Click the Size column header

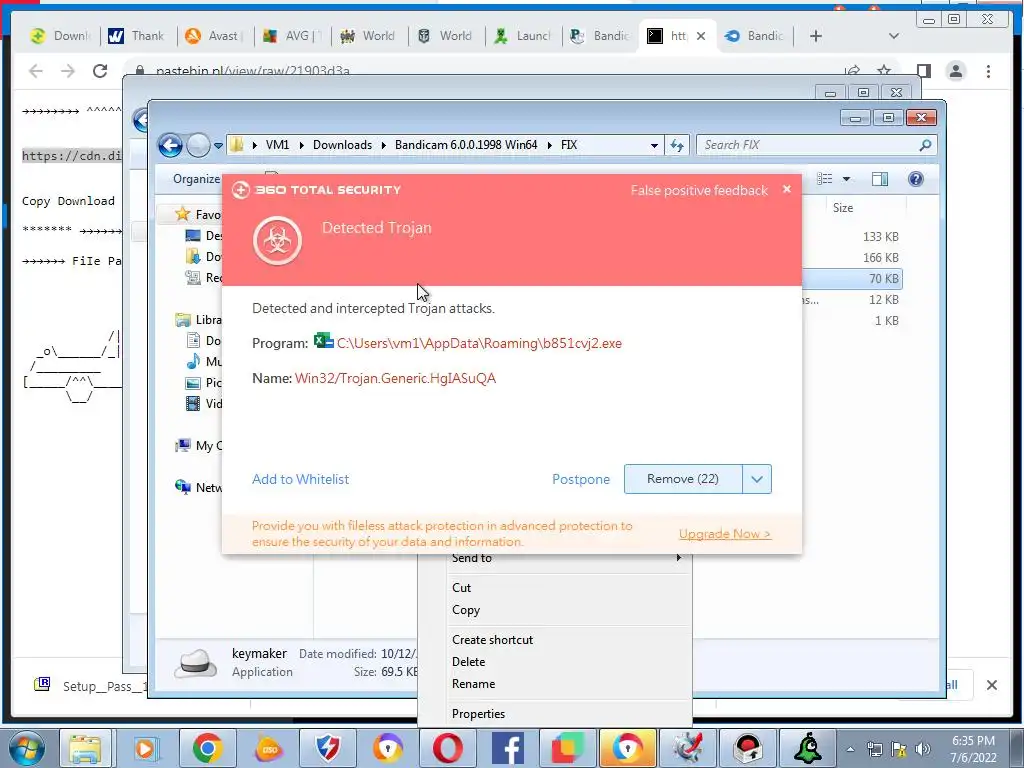tap(842, 208)
